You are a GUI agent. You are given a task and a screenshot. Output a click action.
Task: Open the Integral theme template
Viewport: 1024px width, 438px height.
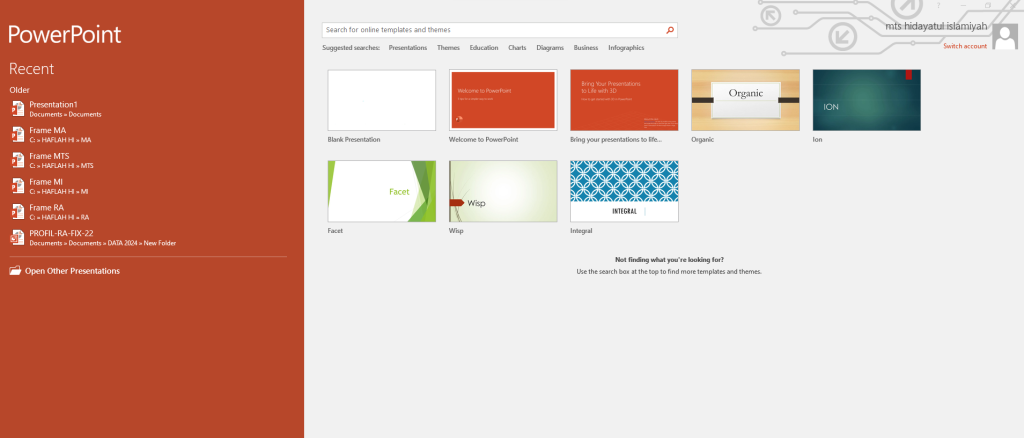click(624, 191)
